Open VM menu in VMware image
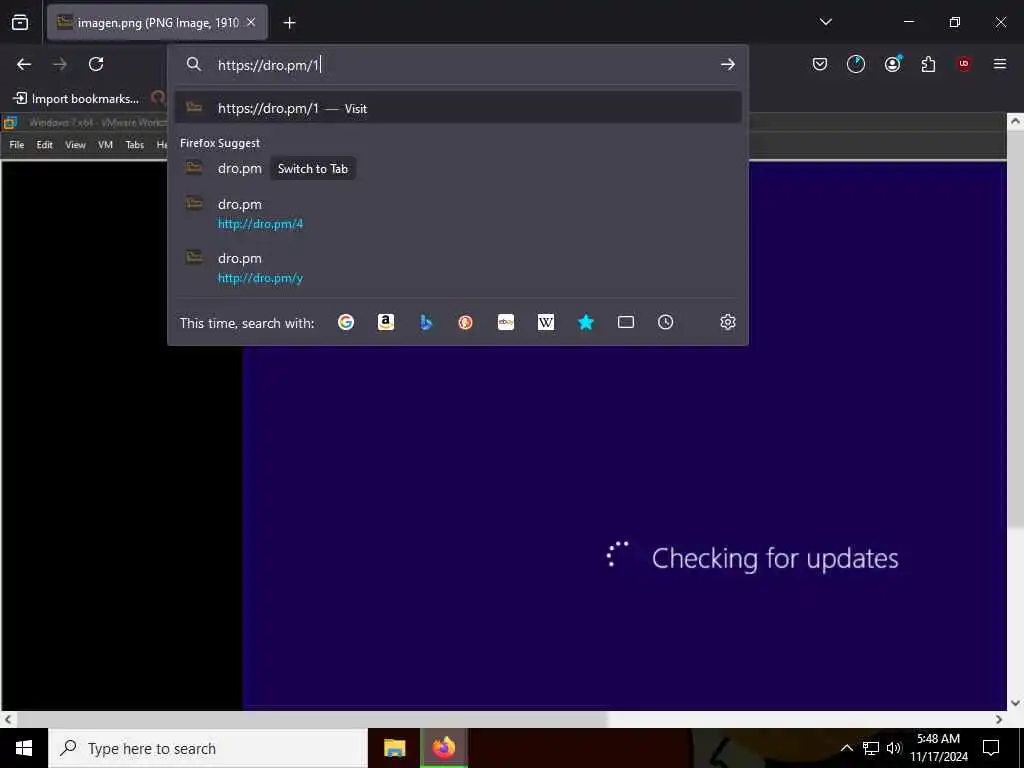 (105, 144)
